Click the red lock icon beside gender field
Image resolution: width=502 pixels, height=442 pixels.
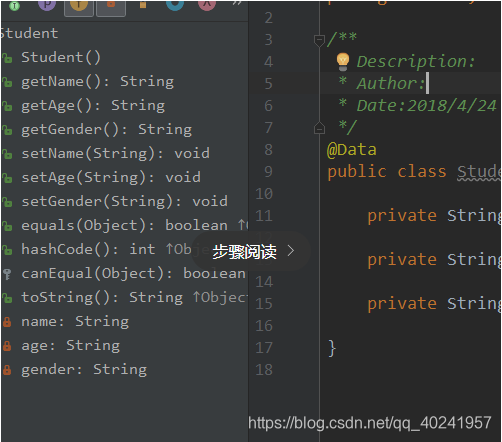coord(7,370)
